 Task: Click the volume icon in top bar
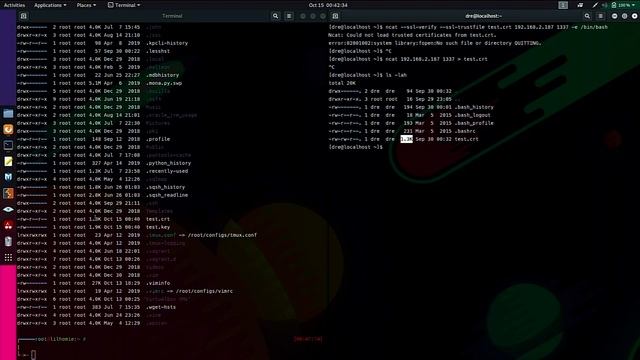coord(605,5)
